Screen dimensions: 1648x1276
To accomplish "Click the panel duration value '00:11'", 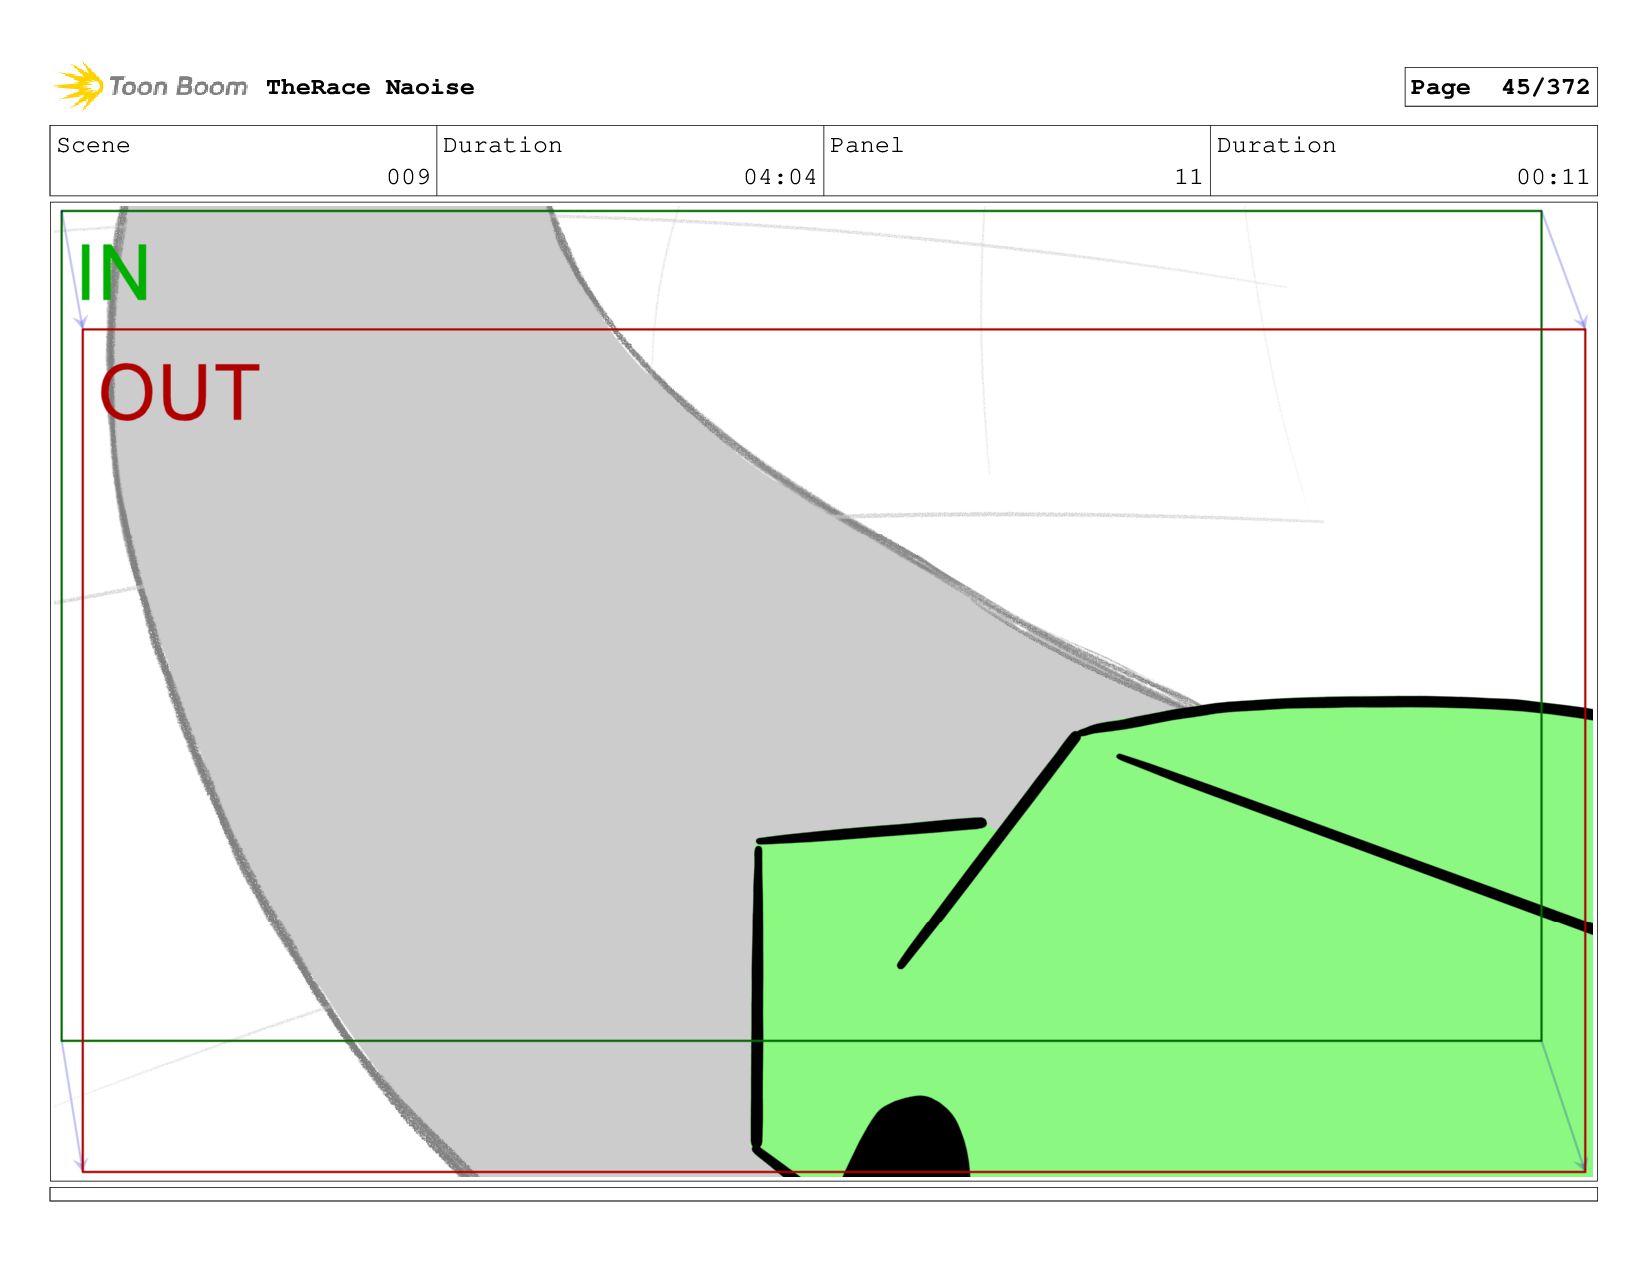I will (x=1553, y=177).
